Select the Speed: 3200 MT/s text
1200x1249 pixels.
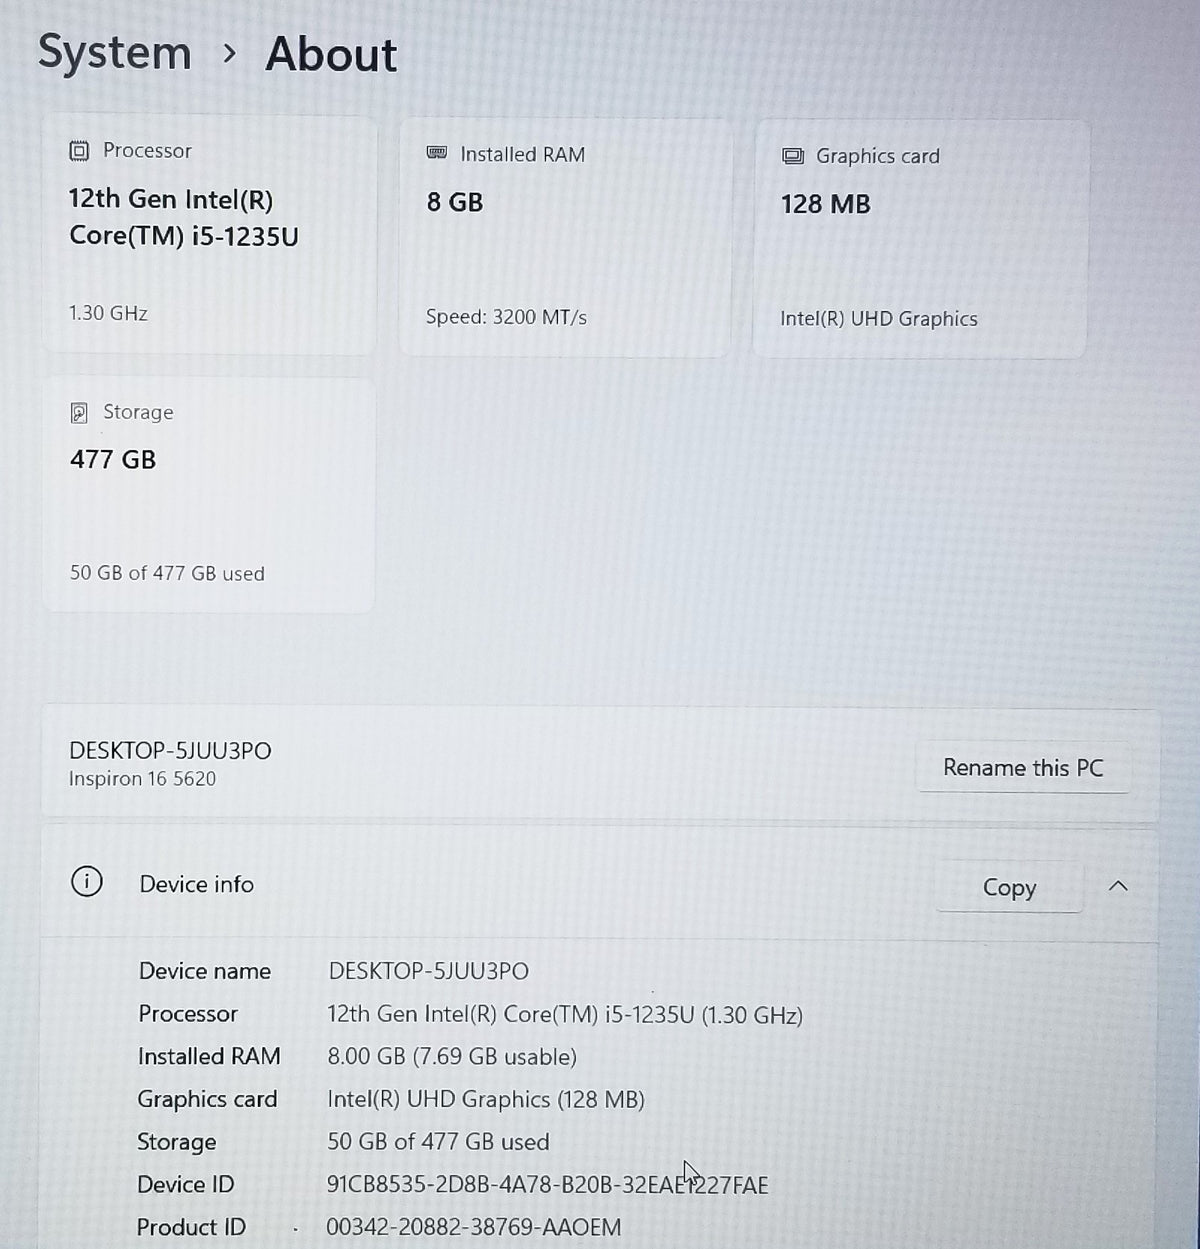(x=506, y=317)
